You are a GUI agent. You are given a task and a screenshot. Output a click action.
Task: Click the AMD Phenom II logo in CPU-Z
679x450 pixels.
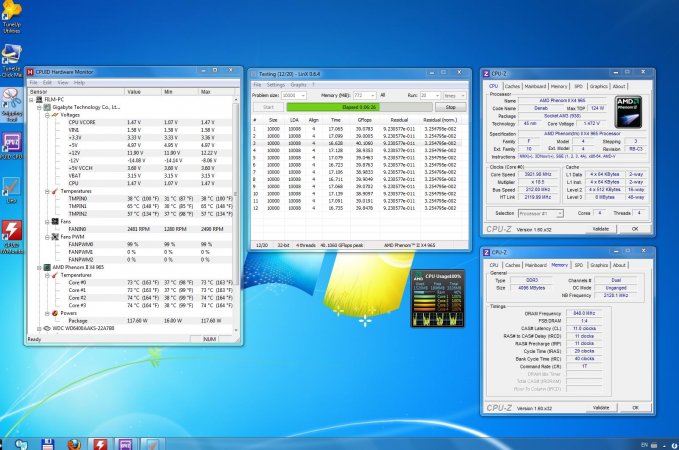pos(628,112)
